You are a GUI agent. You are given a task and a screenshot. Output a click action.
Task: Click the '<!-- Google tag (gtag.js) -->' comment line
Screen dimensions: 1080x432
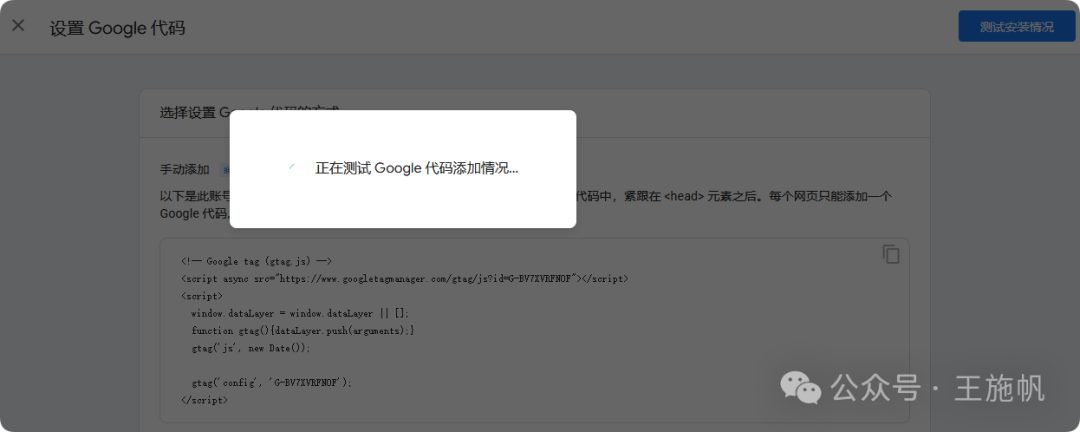coord(257,262)
